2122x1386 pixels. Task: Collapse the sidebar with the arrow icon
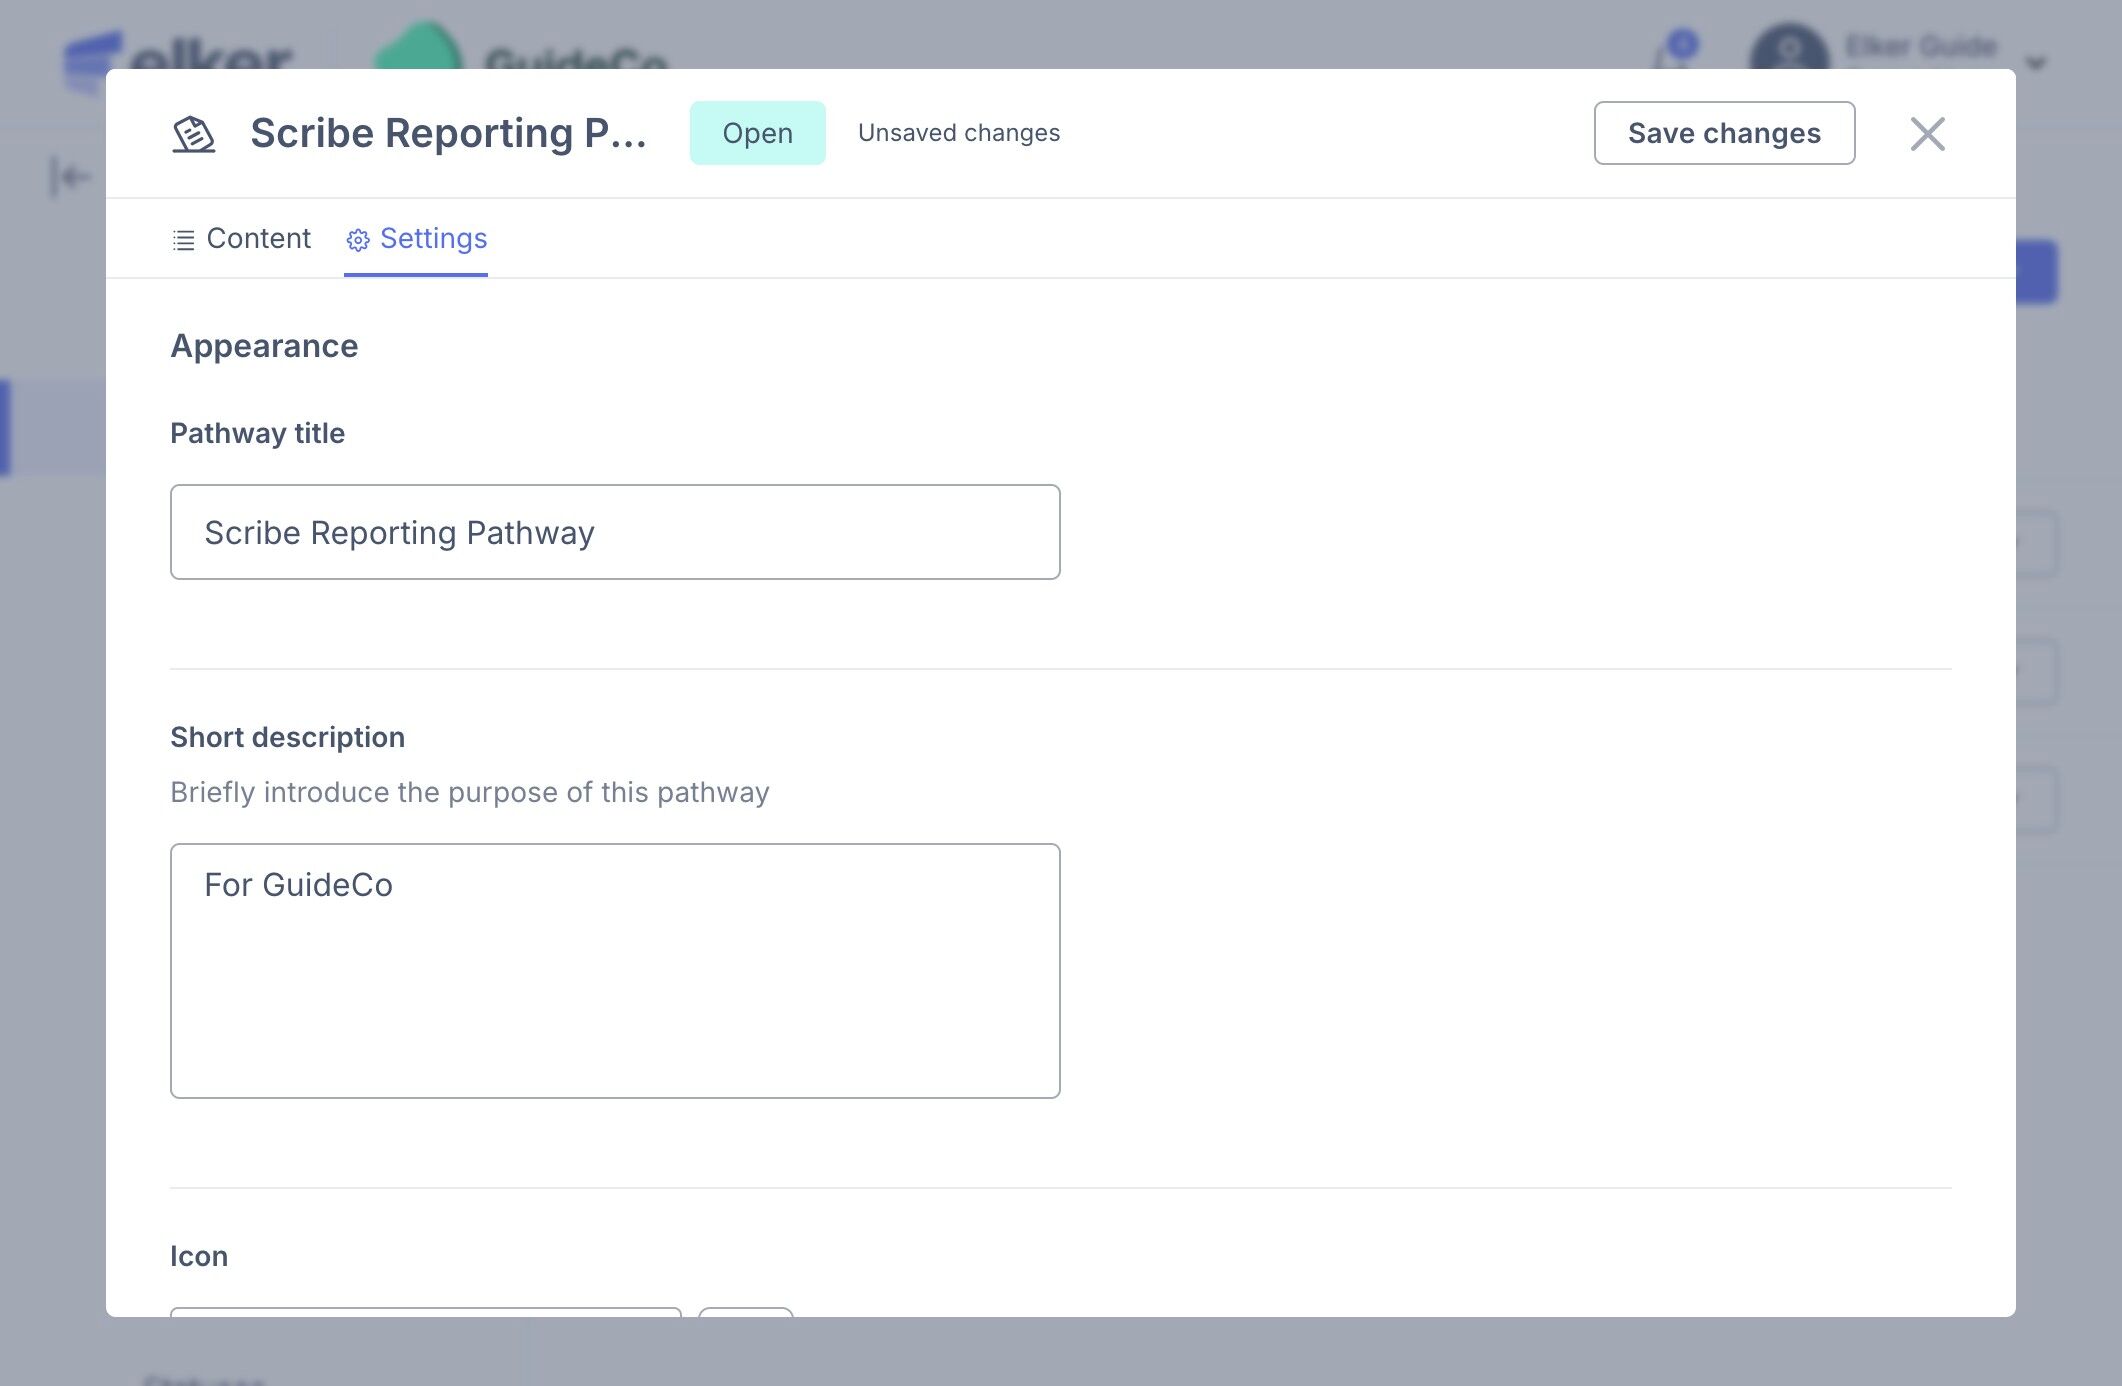70,178
